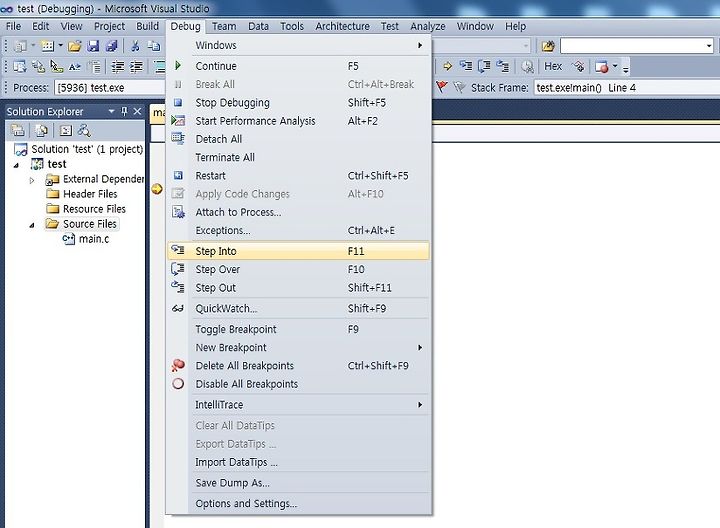This screenshot has height=528, width=720.
Task: Select Toggle Breakpoint menu item
Action: click(298, 329)
